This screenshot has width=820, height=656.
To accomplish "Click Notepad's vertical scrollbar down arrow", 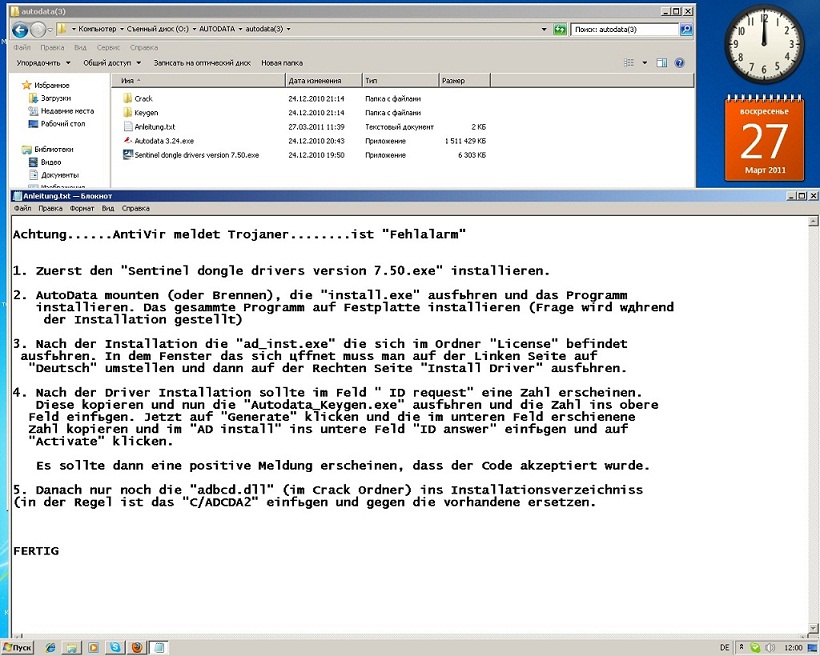I will click(x=813, y=627).
